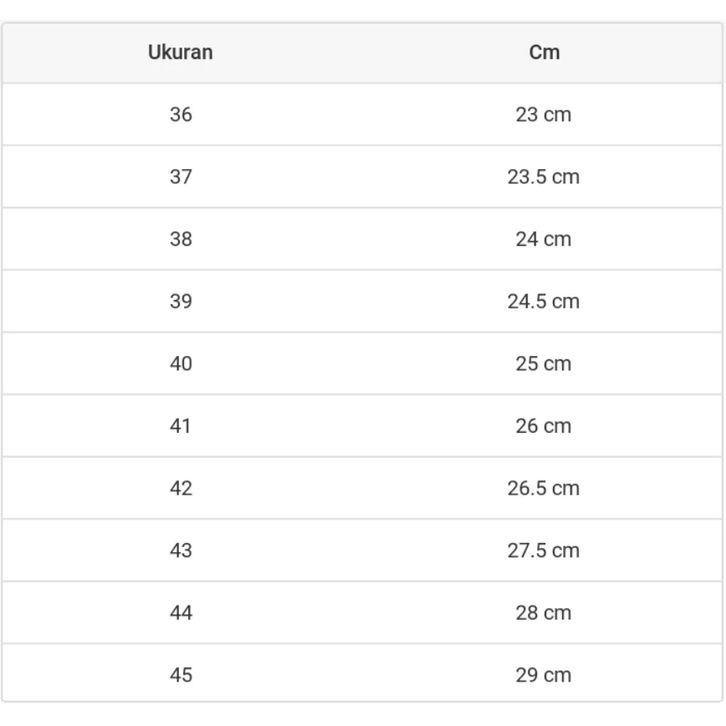Viewport: 726px width, 726px height.
Task: Select size 40 cell
Action: click(x=180, y=364)
